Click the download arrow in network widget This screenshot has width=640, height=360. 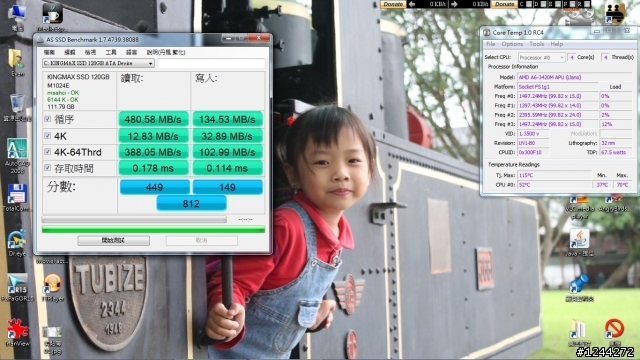[x=454, y=4]
